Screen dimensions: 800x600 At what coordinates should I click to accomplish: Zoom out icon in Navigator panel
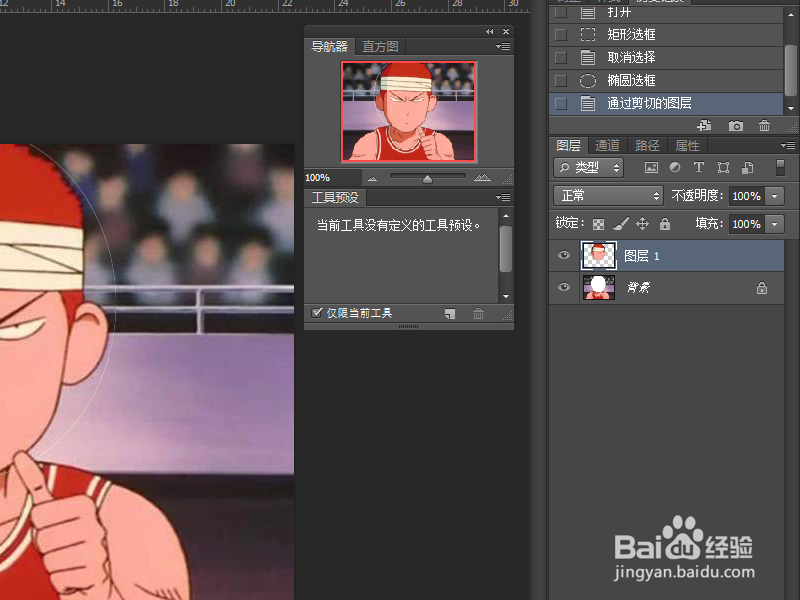pyautogui.click(x=372, y=178)
